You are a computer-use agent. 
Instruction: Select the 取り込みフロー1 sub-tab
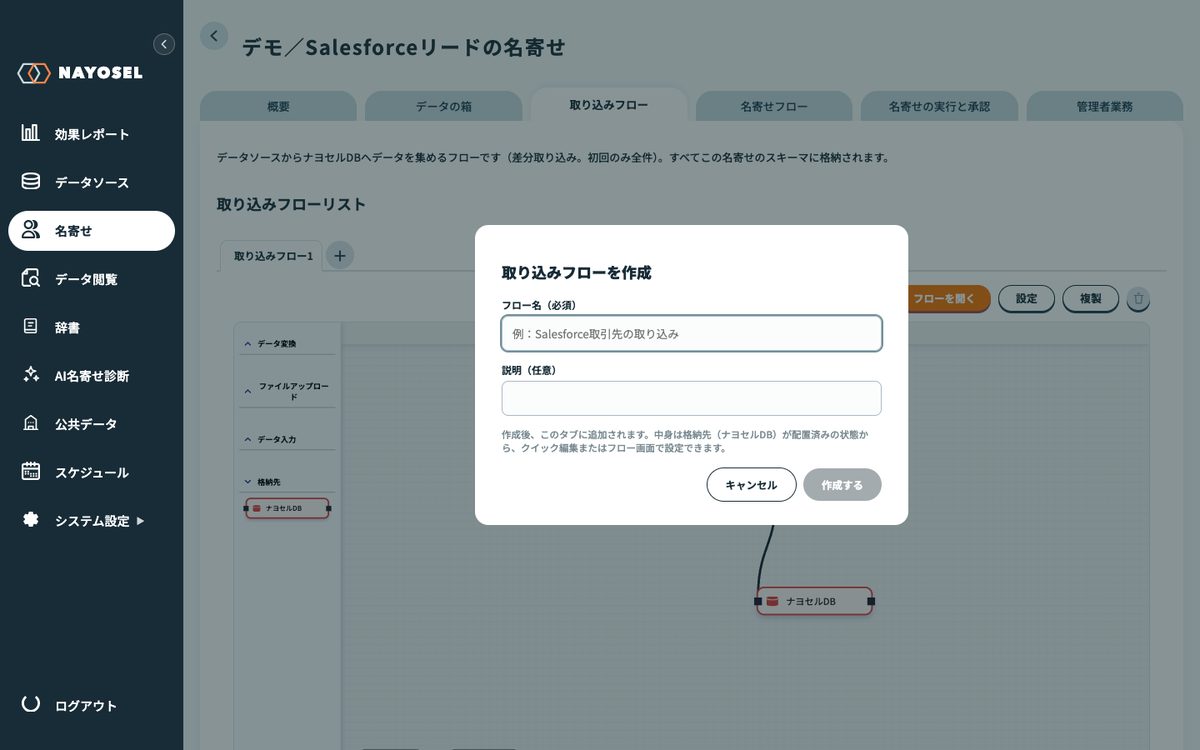click(x=272, y=256)
